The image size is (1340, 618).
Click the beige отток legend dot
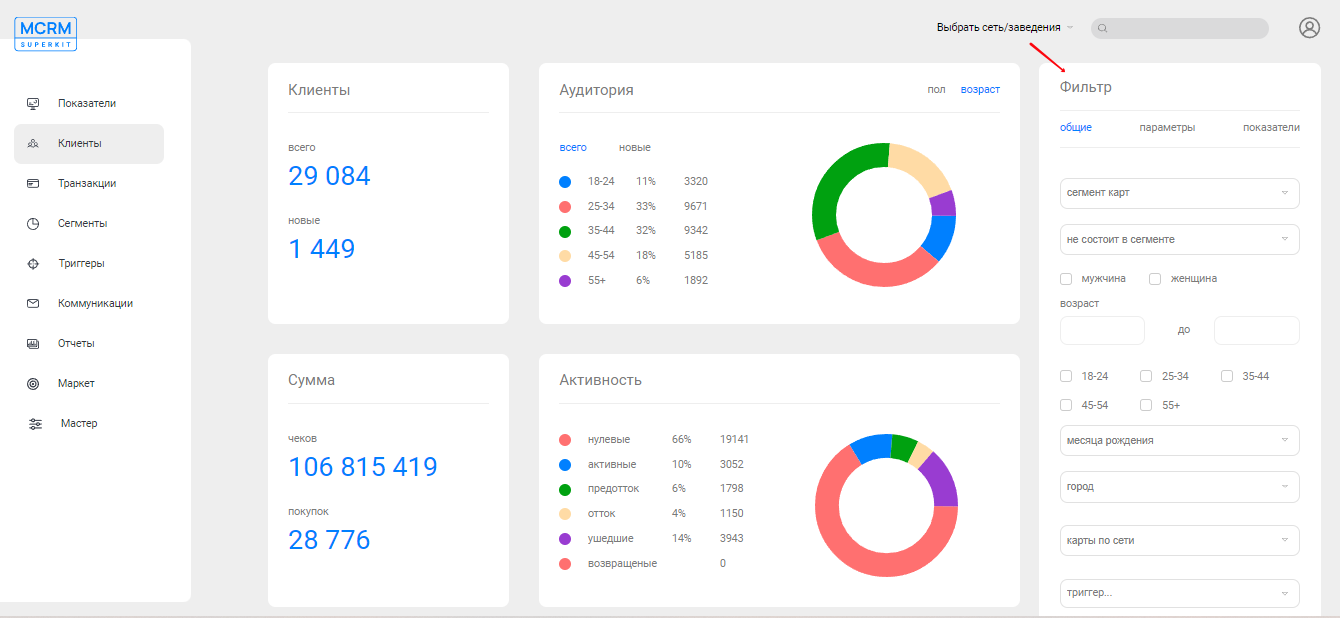click(x=565, y=513)
